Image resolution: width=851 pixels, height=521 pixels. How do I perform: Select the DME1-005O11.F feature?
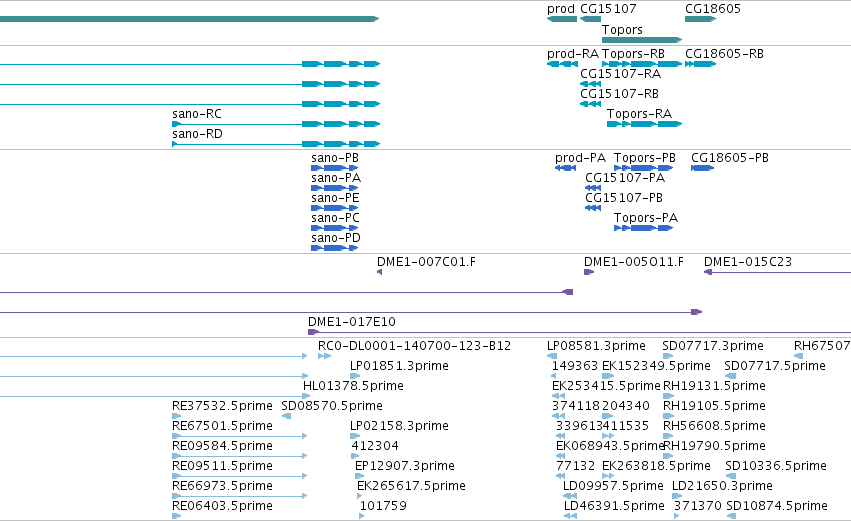pos(589,272)
